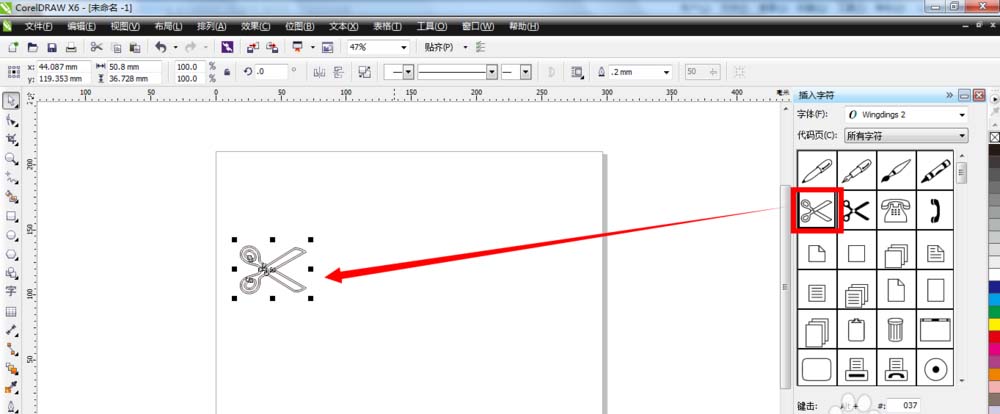Click the Cut scissors toolbar icon
The image size is (1000, 414).
click(96, 47)
